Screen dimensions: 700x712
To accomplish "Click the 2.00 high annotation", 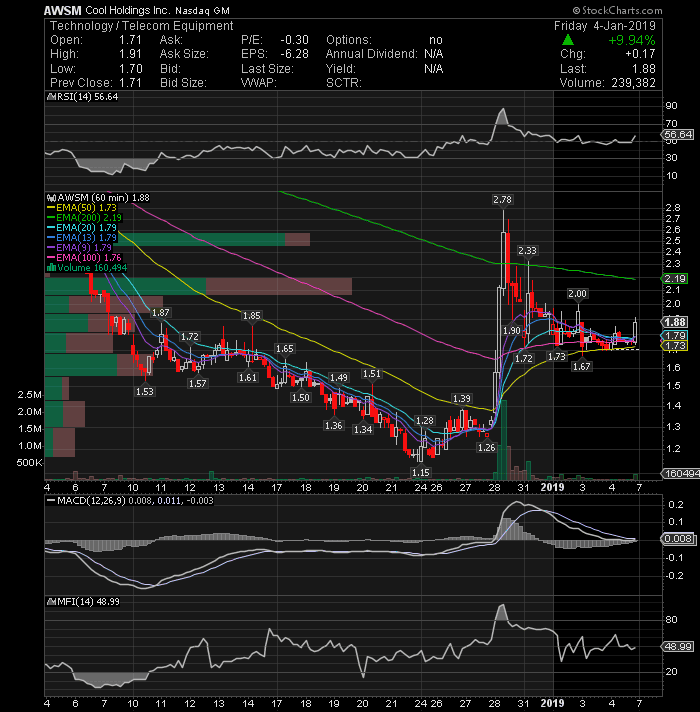I will (577, 294).
